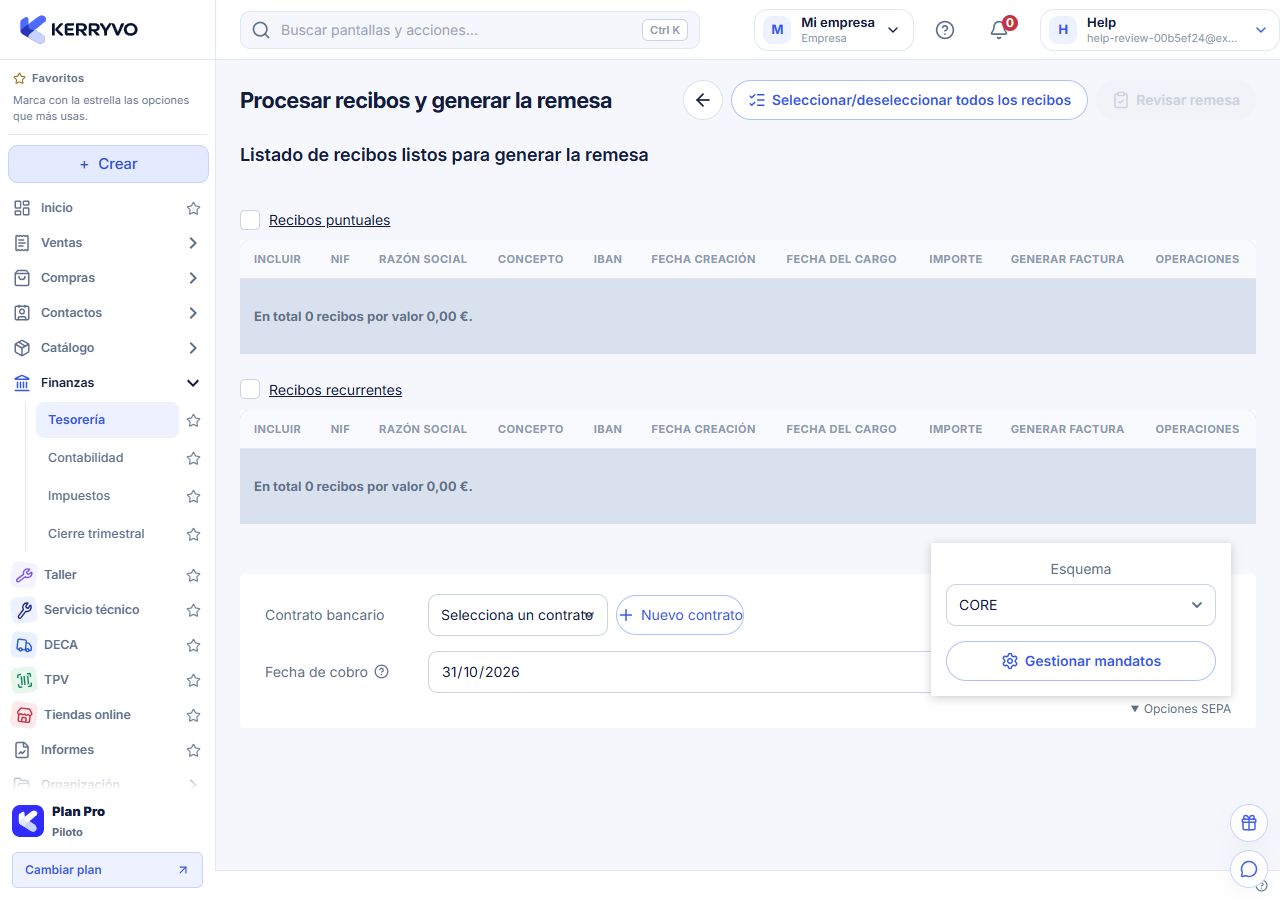Star the Servicio técnico option
This screenshot has height=900, width=1280.
(x=194, y=610)
